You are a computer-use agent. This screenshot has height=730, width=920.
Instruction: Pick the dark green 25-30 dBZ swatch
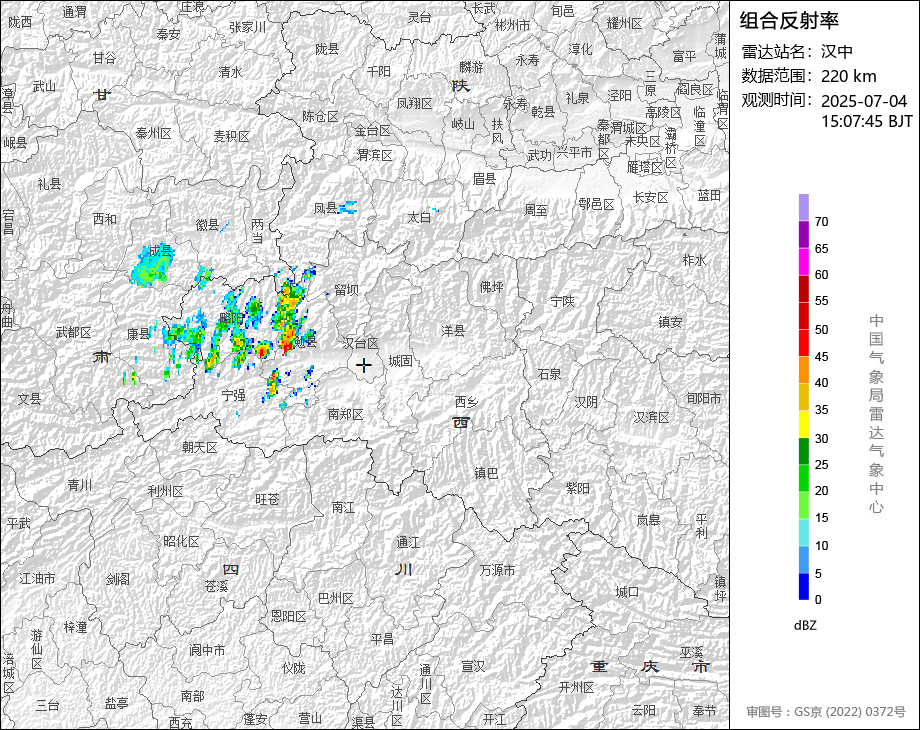(x=804, y=451)
